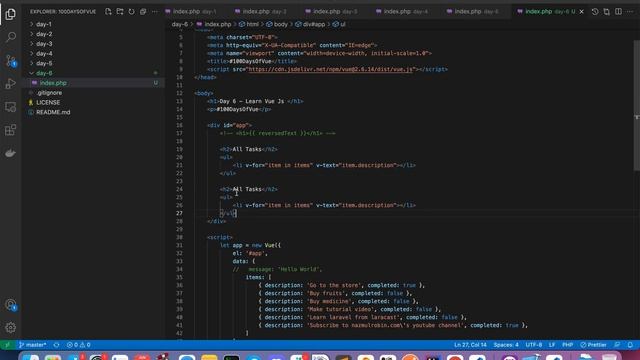Open changes icon in editor toolbar

tap(607, 11)
